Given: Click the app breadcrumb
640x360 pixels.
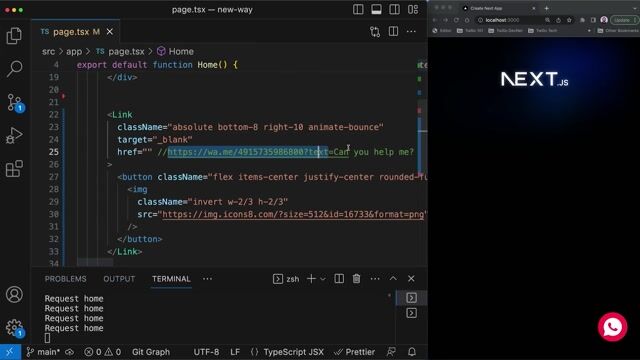Looking at the screenshot, I should (74, 51).
